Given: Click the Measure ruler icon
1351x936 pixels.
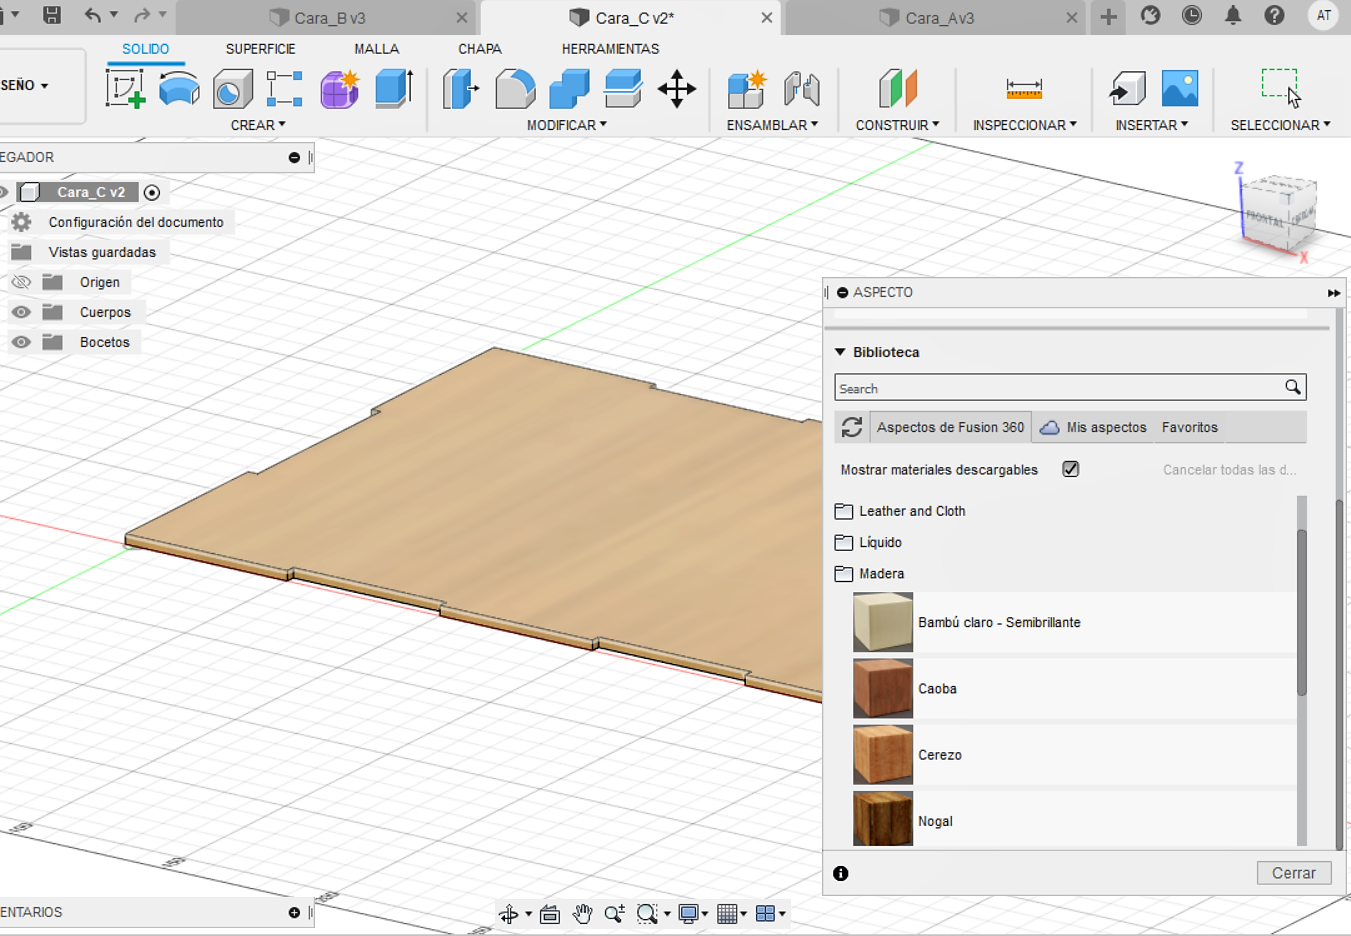Looking at the screenshot, I should coord(1024,89).
